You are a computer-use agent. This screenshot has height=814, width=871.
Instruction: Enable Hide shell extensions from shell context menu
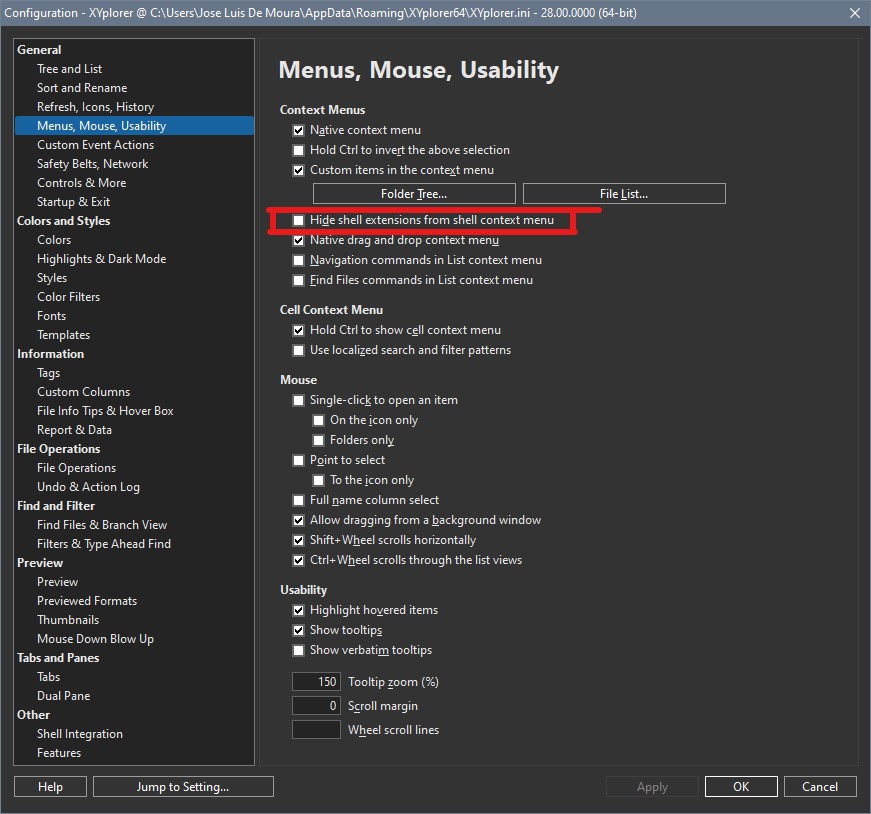(298, 220)
